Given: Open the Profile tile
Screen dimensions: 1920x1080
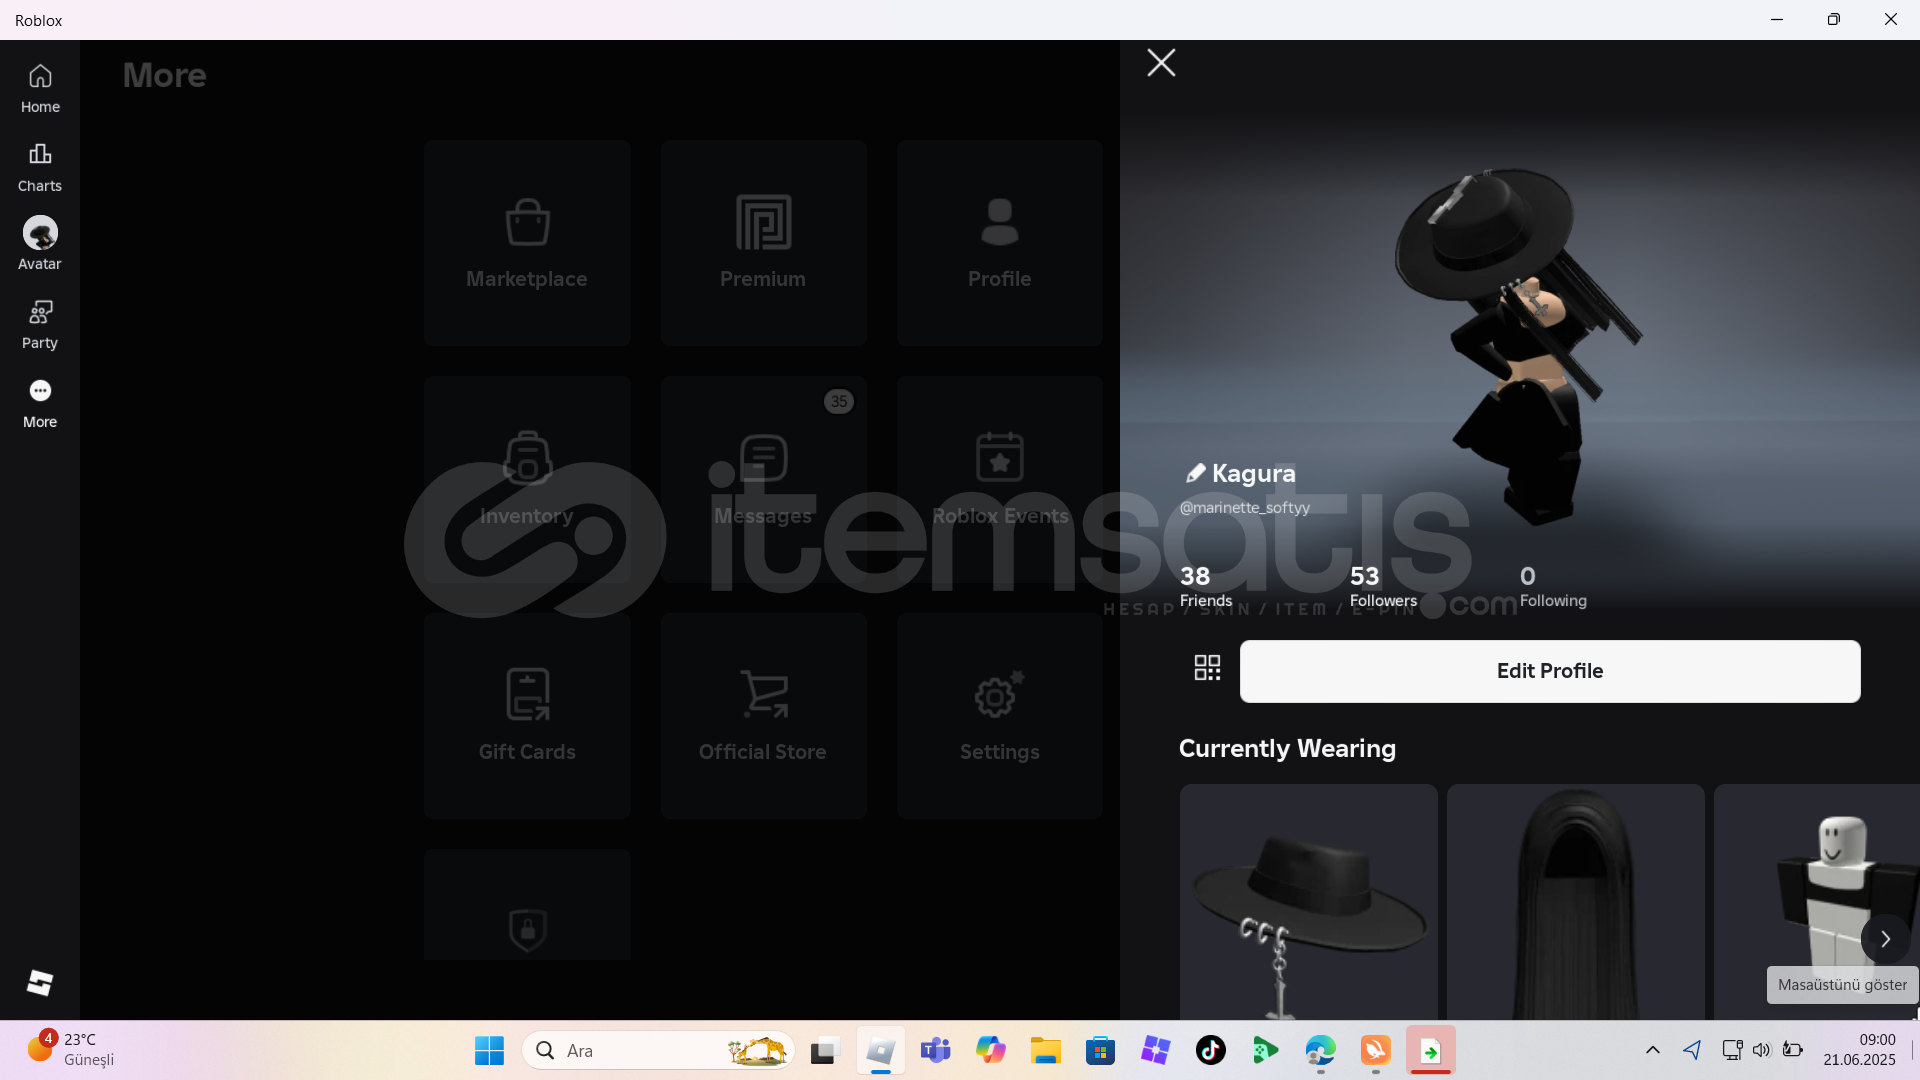Looking at the screenshot, I should (x=999, y=243).
